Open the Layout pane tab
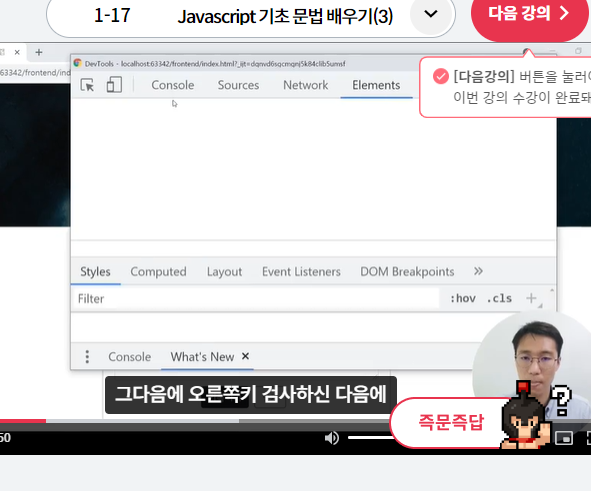 [x=224, y=272]
